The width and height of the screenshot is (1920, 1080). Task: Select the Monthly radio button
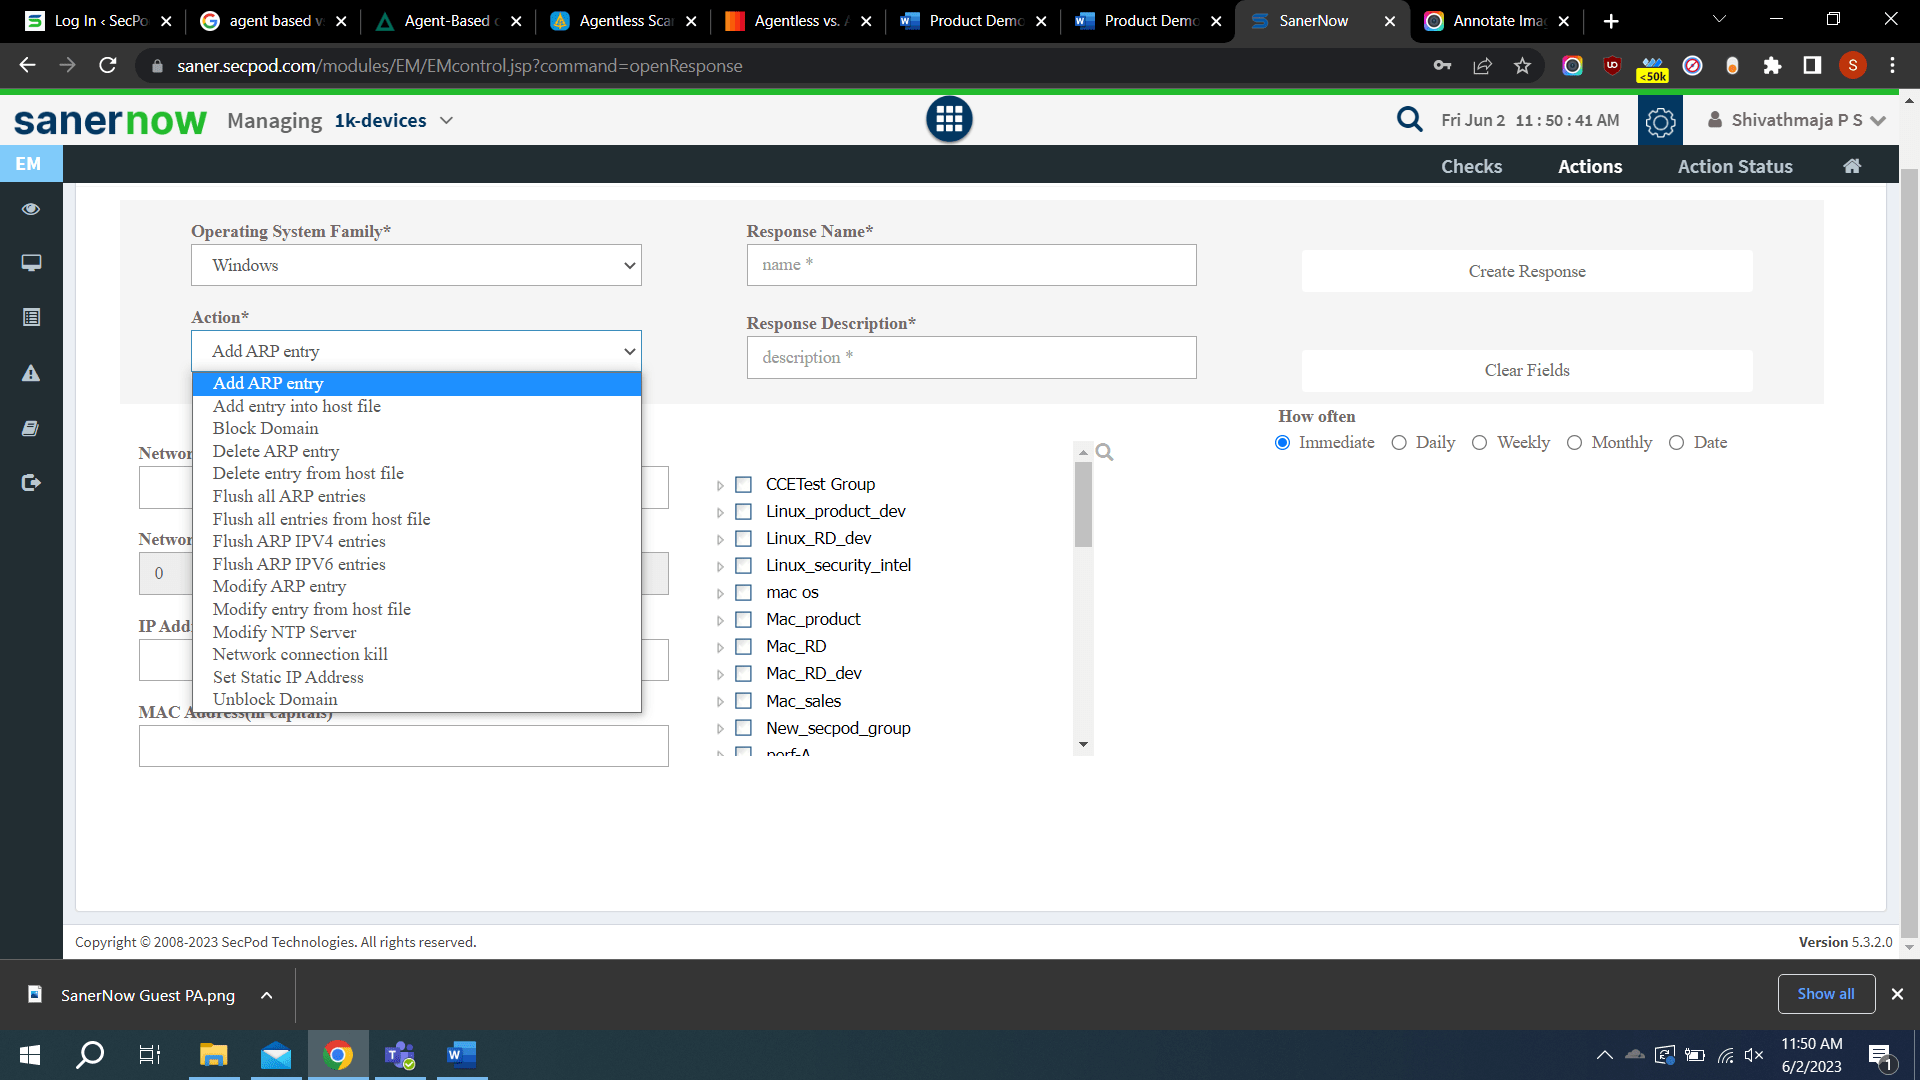pos(1574,443)
